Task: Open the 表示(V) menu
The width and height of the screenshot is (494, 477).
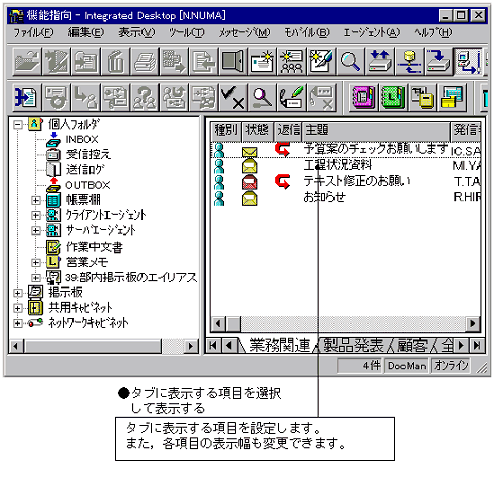Action: pos(137,33)
